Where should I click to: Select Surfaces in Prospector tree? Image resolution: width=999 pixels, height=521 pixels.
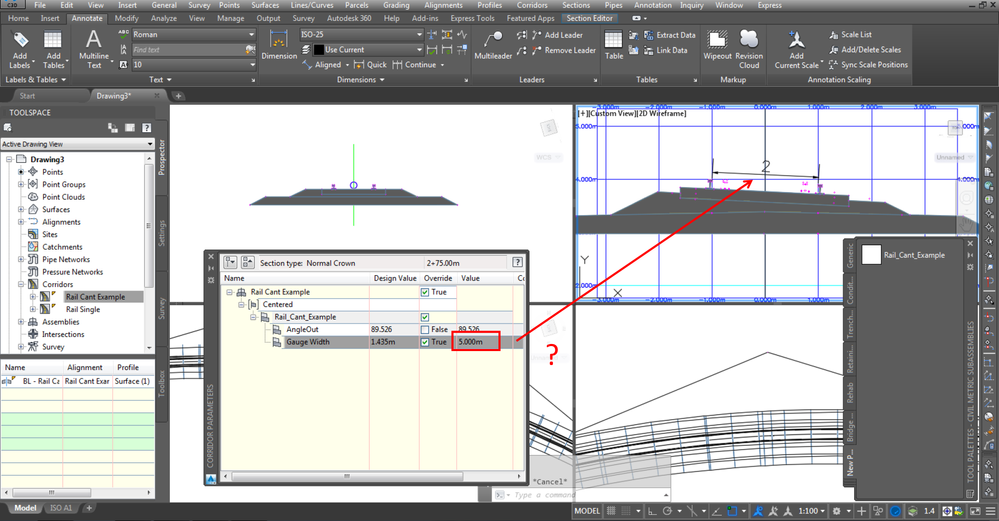(x=56, y=209)
